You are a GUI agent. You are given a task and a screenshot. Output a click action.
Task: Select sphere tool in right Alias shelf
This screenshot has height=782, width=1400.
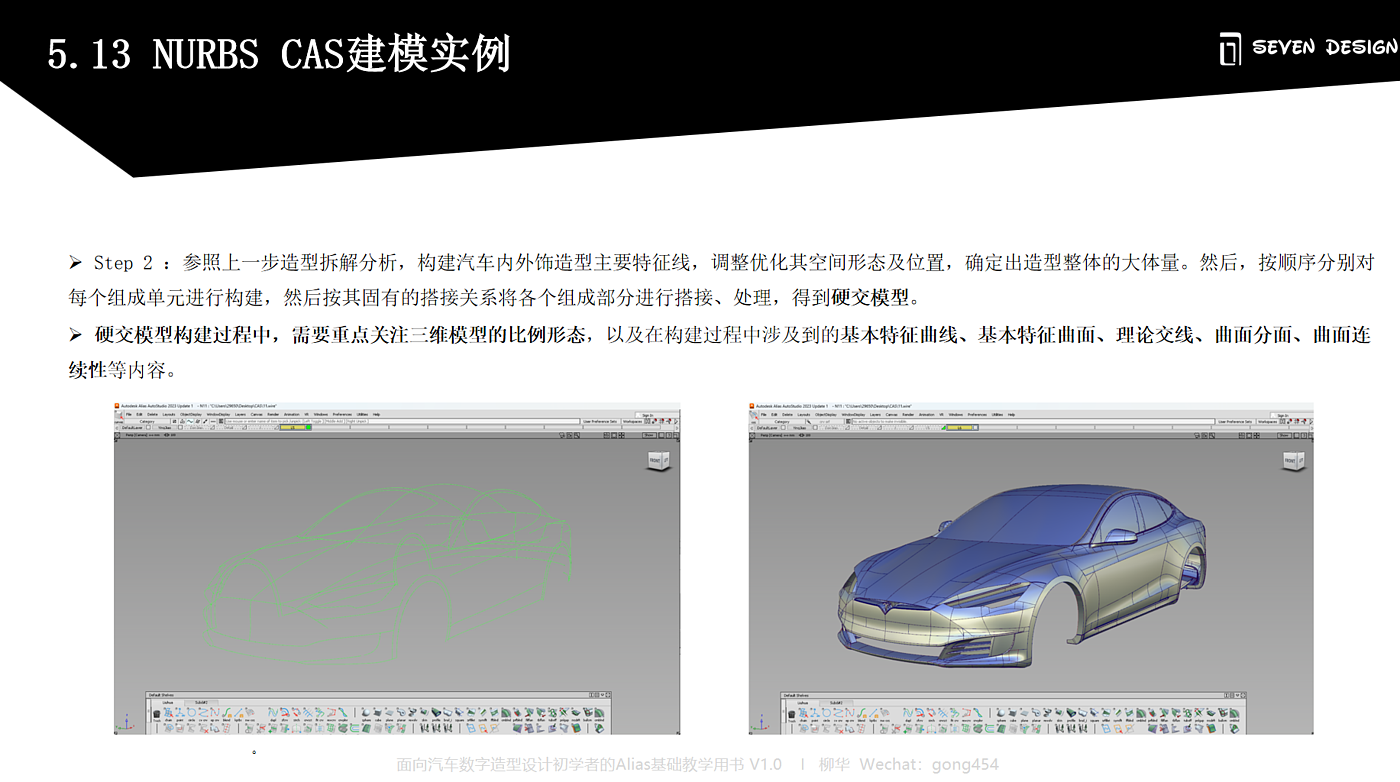point(1002,715)
